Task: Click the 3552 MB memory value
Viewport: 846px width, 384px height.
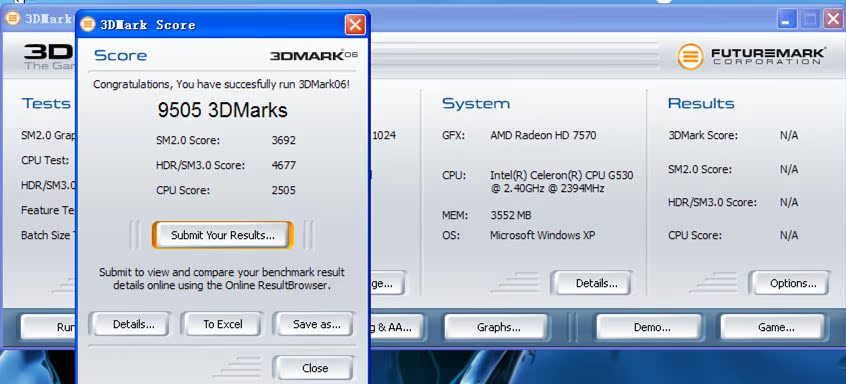Action: pos(510,215)
